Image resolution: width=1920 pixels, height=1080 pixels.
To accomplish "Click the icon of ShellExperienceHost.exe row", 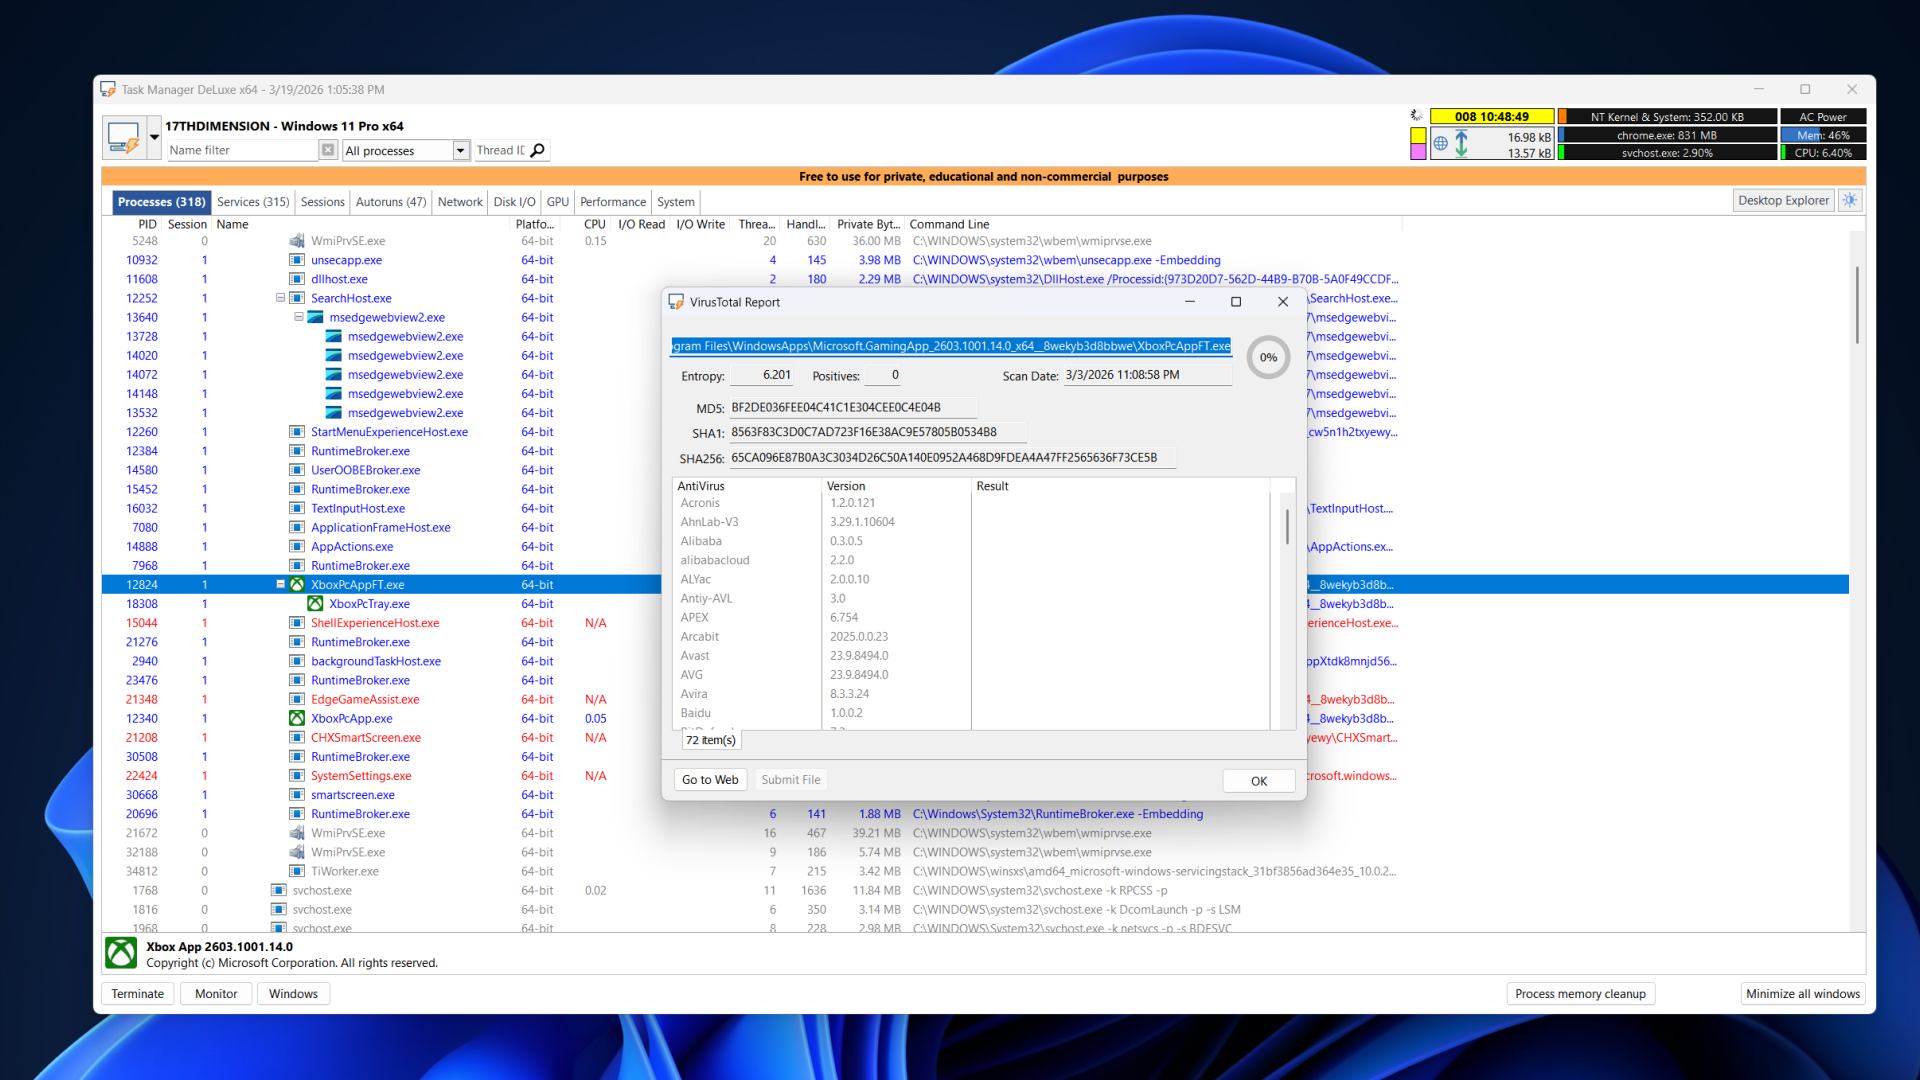I will 297,623.
